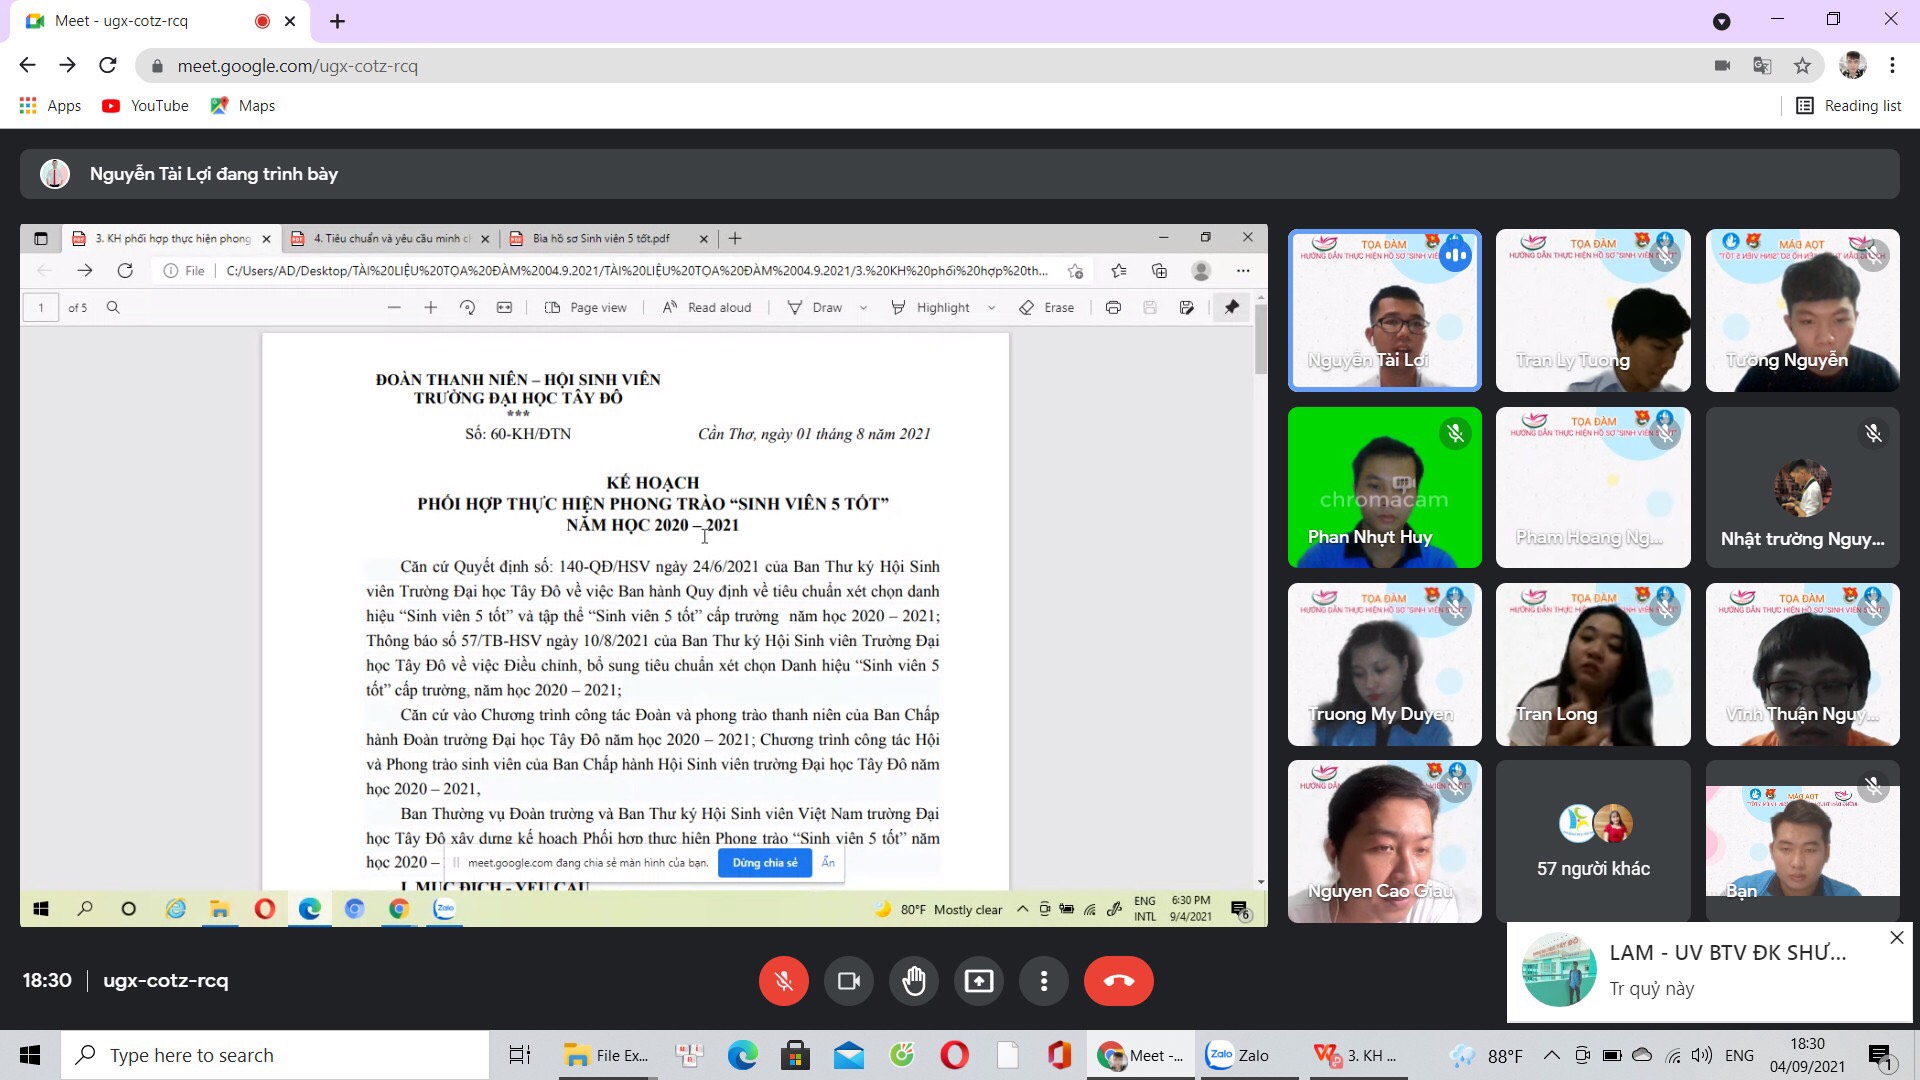This screenshot has width=1920, height=1080.
Task: Raise hand in the meeting
Action: 914,981
